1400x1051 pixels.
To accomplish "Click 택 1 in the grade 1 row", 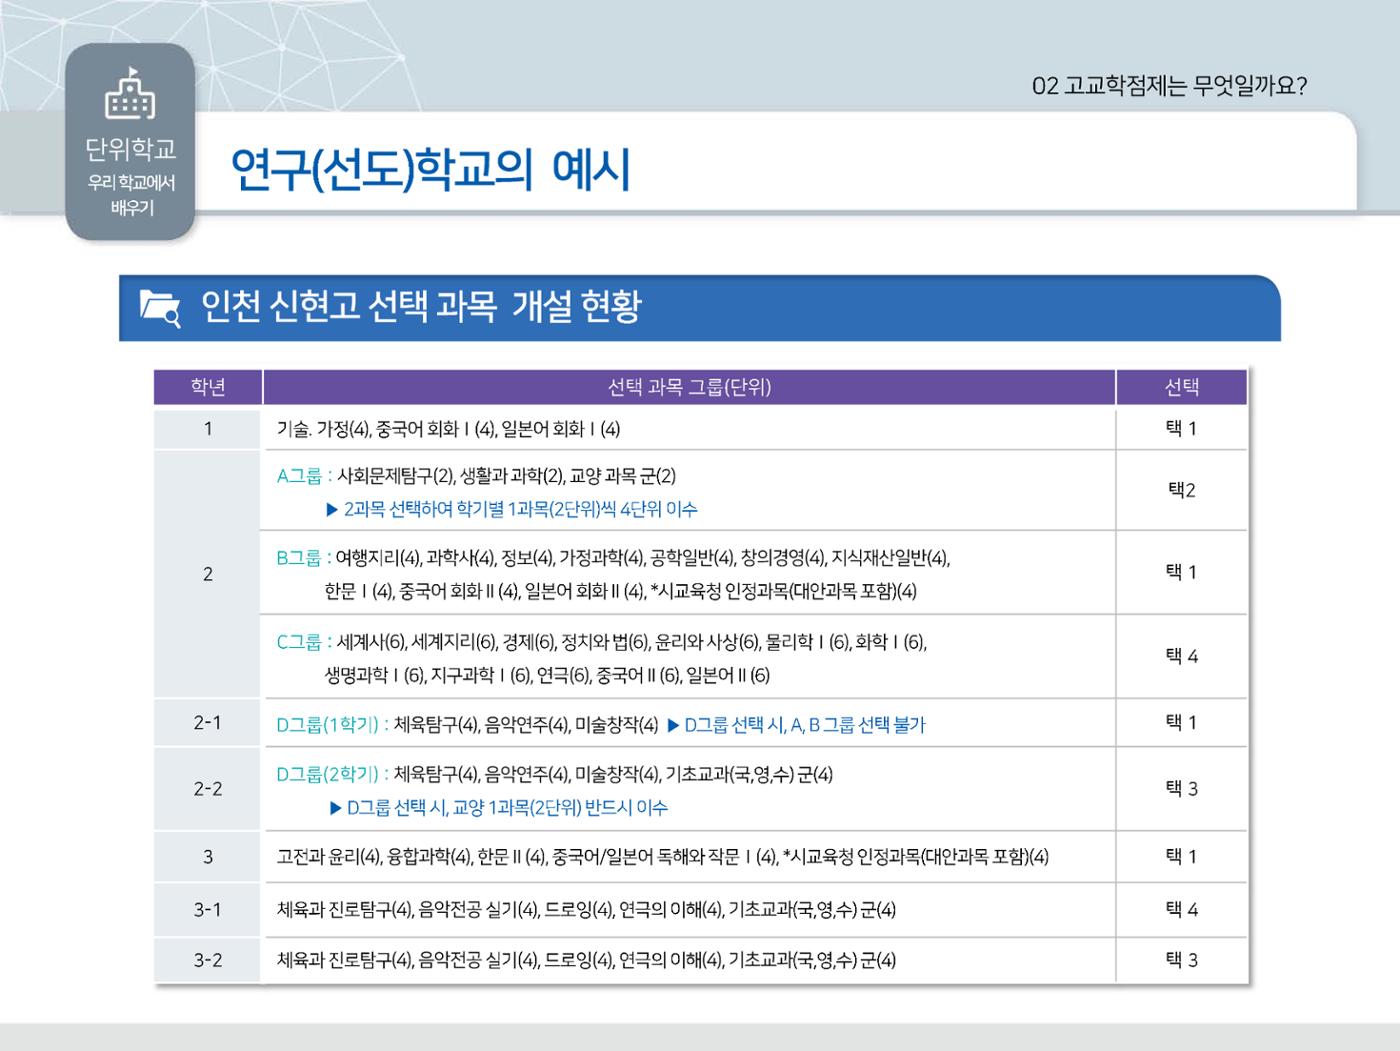I will coord(1181,429).
